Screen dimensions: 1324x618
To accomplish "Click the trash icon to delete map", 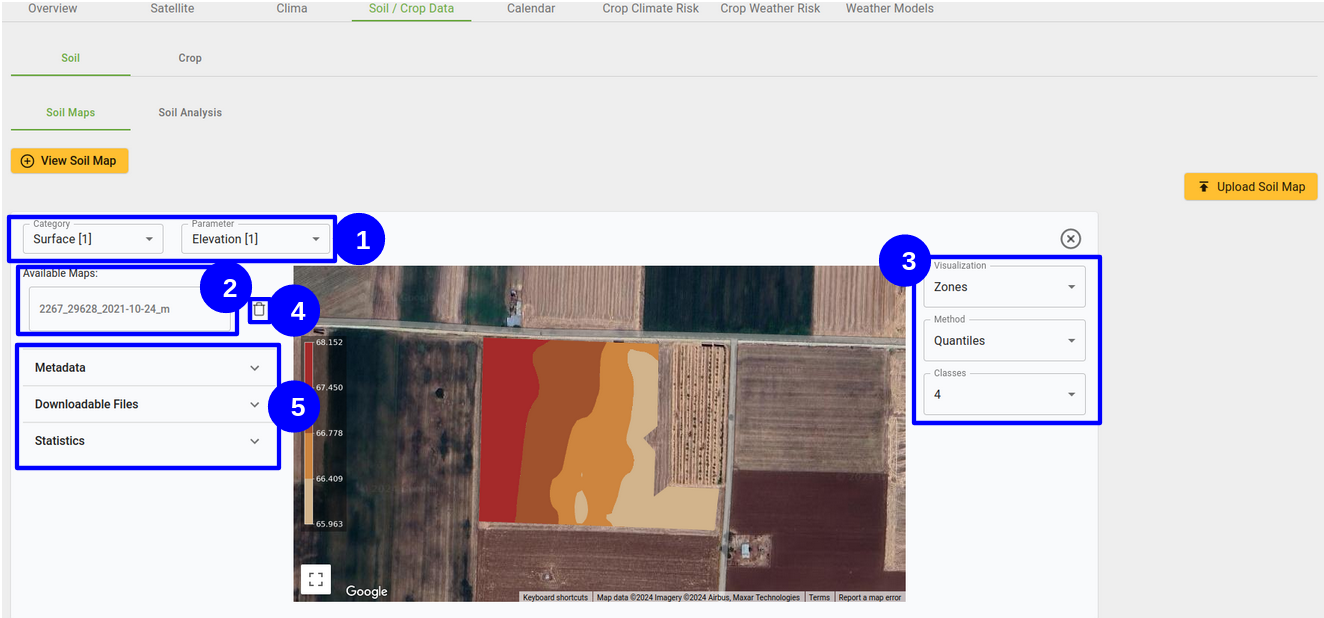I will 259,310.
